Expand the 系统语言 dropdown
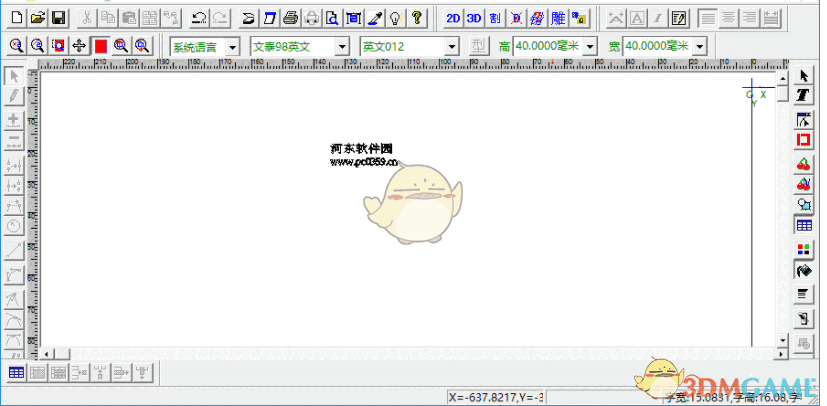The image size is (827, 406). [x=232, y=46]
